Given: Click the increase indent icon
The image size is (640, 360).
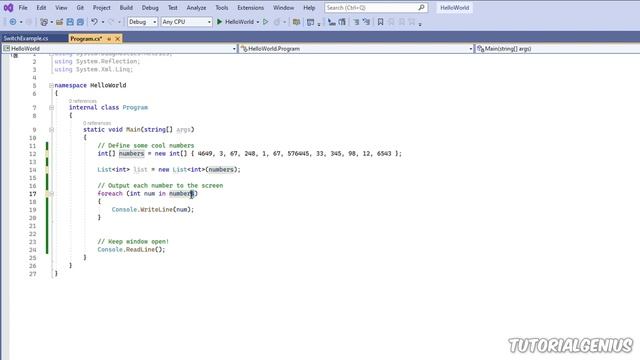Looking at the screenshot, I should coord(342,22).
